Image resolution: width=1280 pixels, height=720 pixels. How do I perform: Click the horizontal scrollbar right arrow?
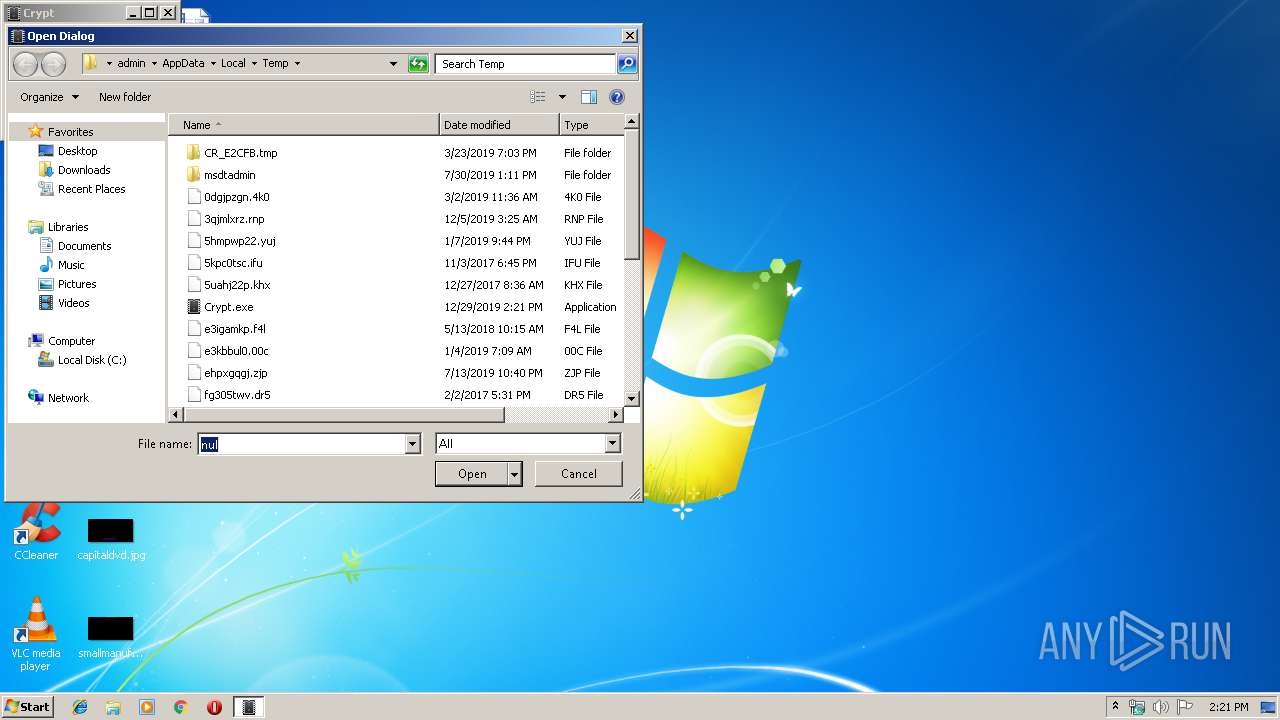[617, 414]
